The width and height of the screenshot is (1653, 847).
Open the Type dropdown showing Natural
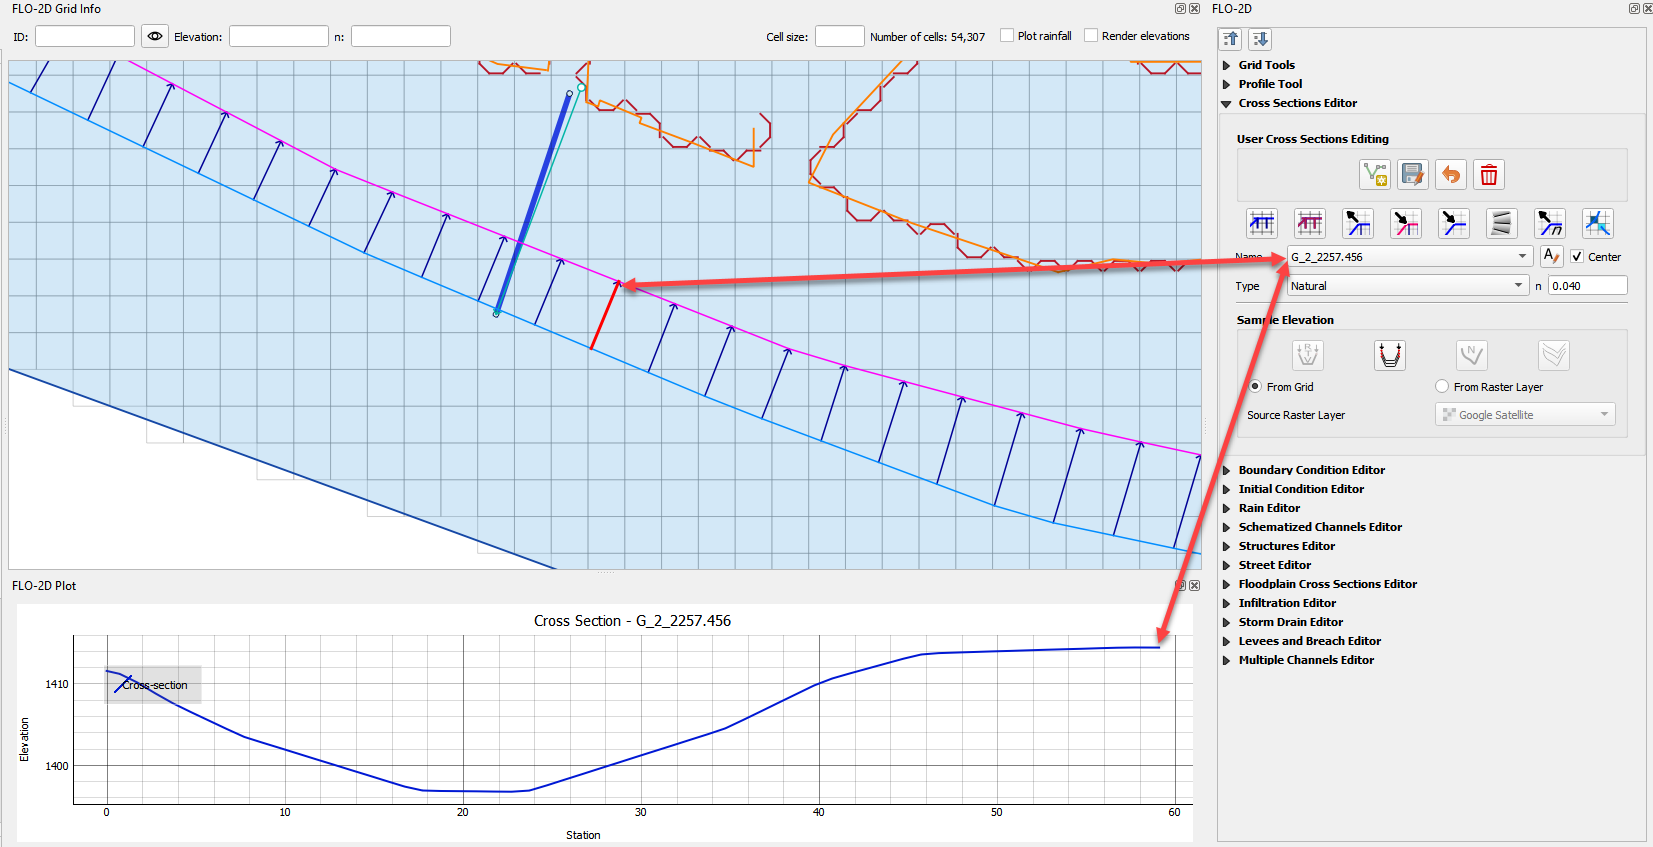[x=1518, y=286]
